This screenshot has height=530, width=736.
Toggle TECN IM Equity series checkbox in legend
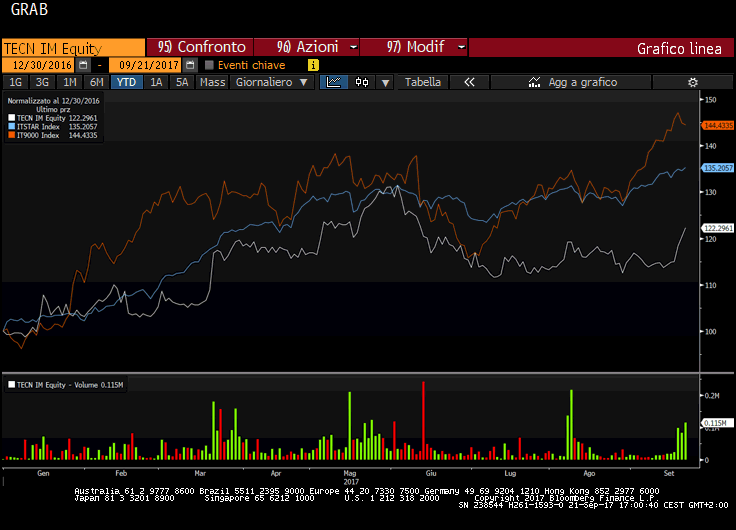point(12,118)
